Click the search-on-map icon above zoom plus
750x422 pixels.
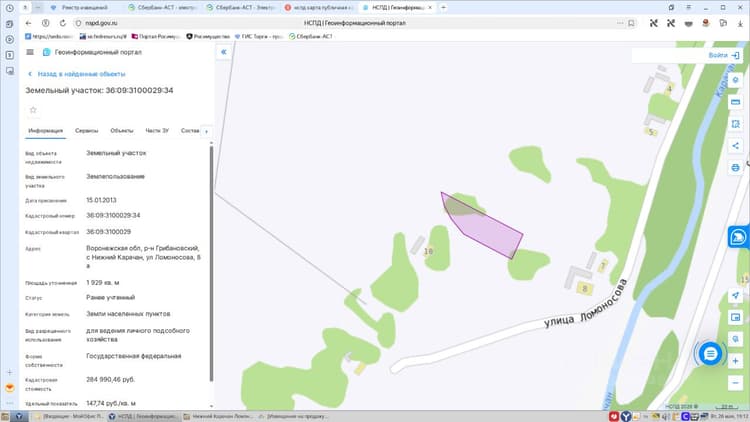[735, 339]
